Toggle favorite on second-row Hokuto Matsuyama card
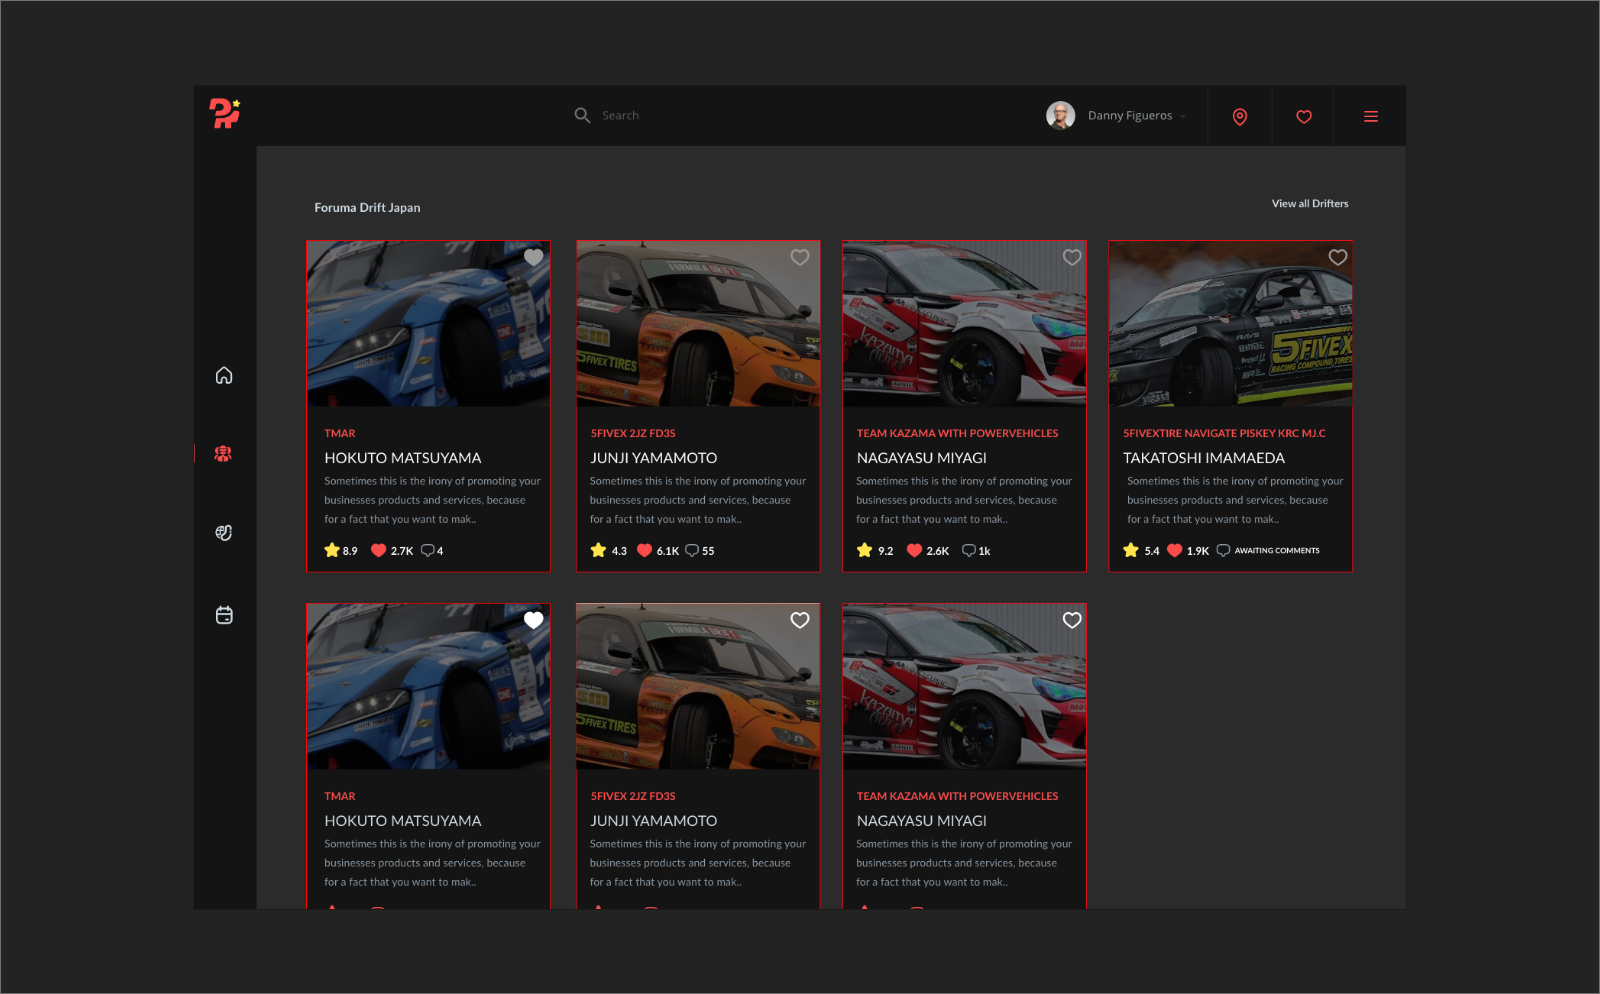1600x994 pixels. click(x=534, y=620)
